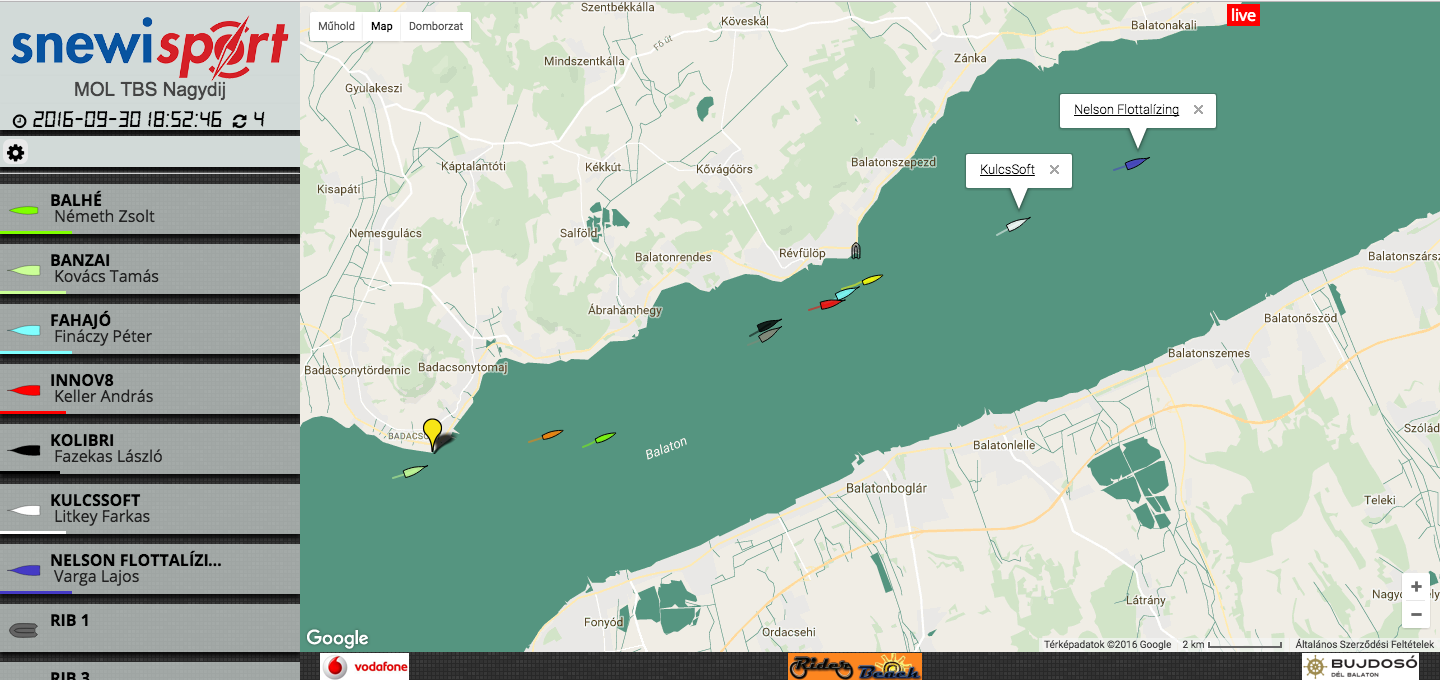Image resolution: width=1440 pixels, height=680 pixels.
Task: Select the red INNOV8 boat icon
Action: point(22,391)
